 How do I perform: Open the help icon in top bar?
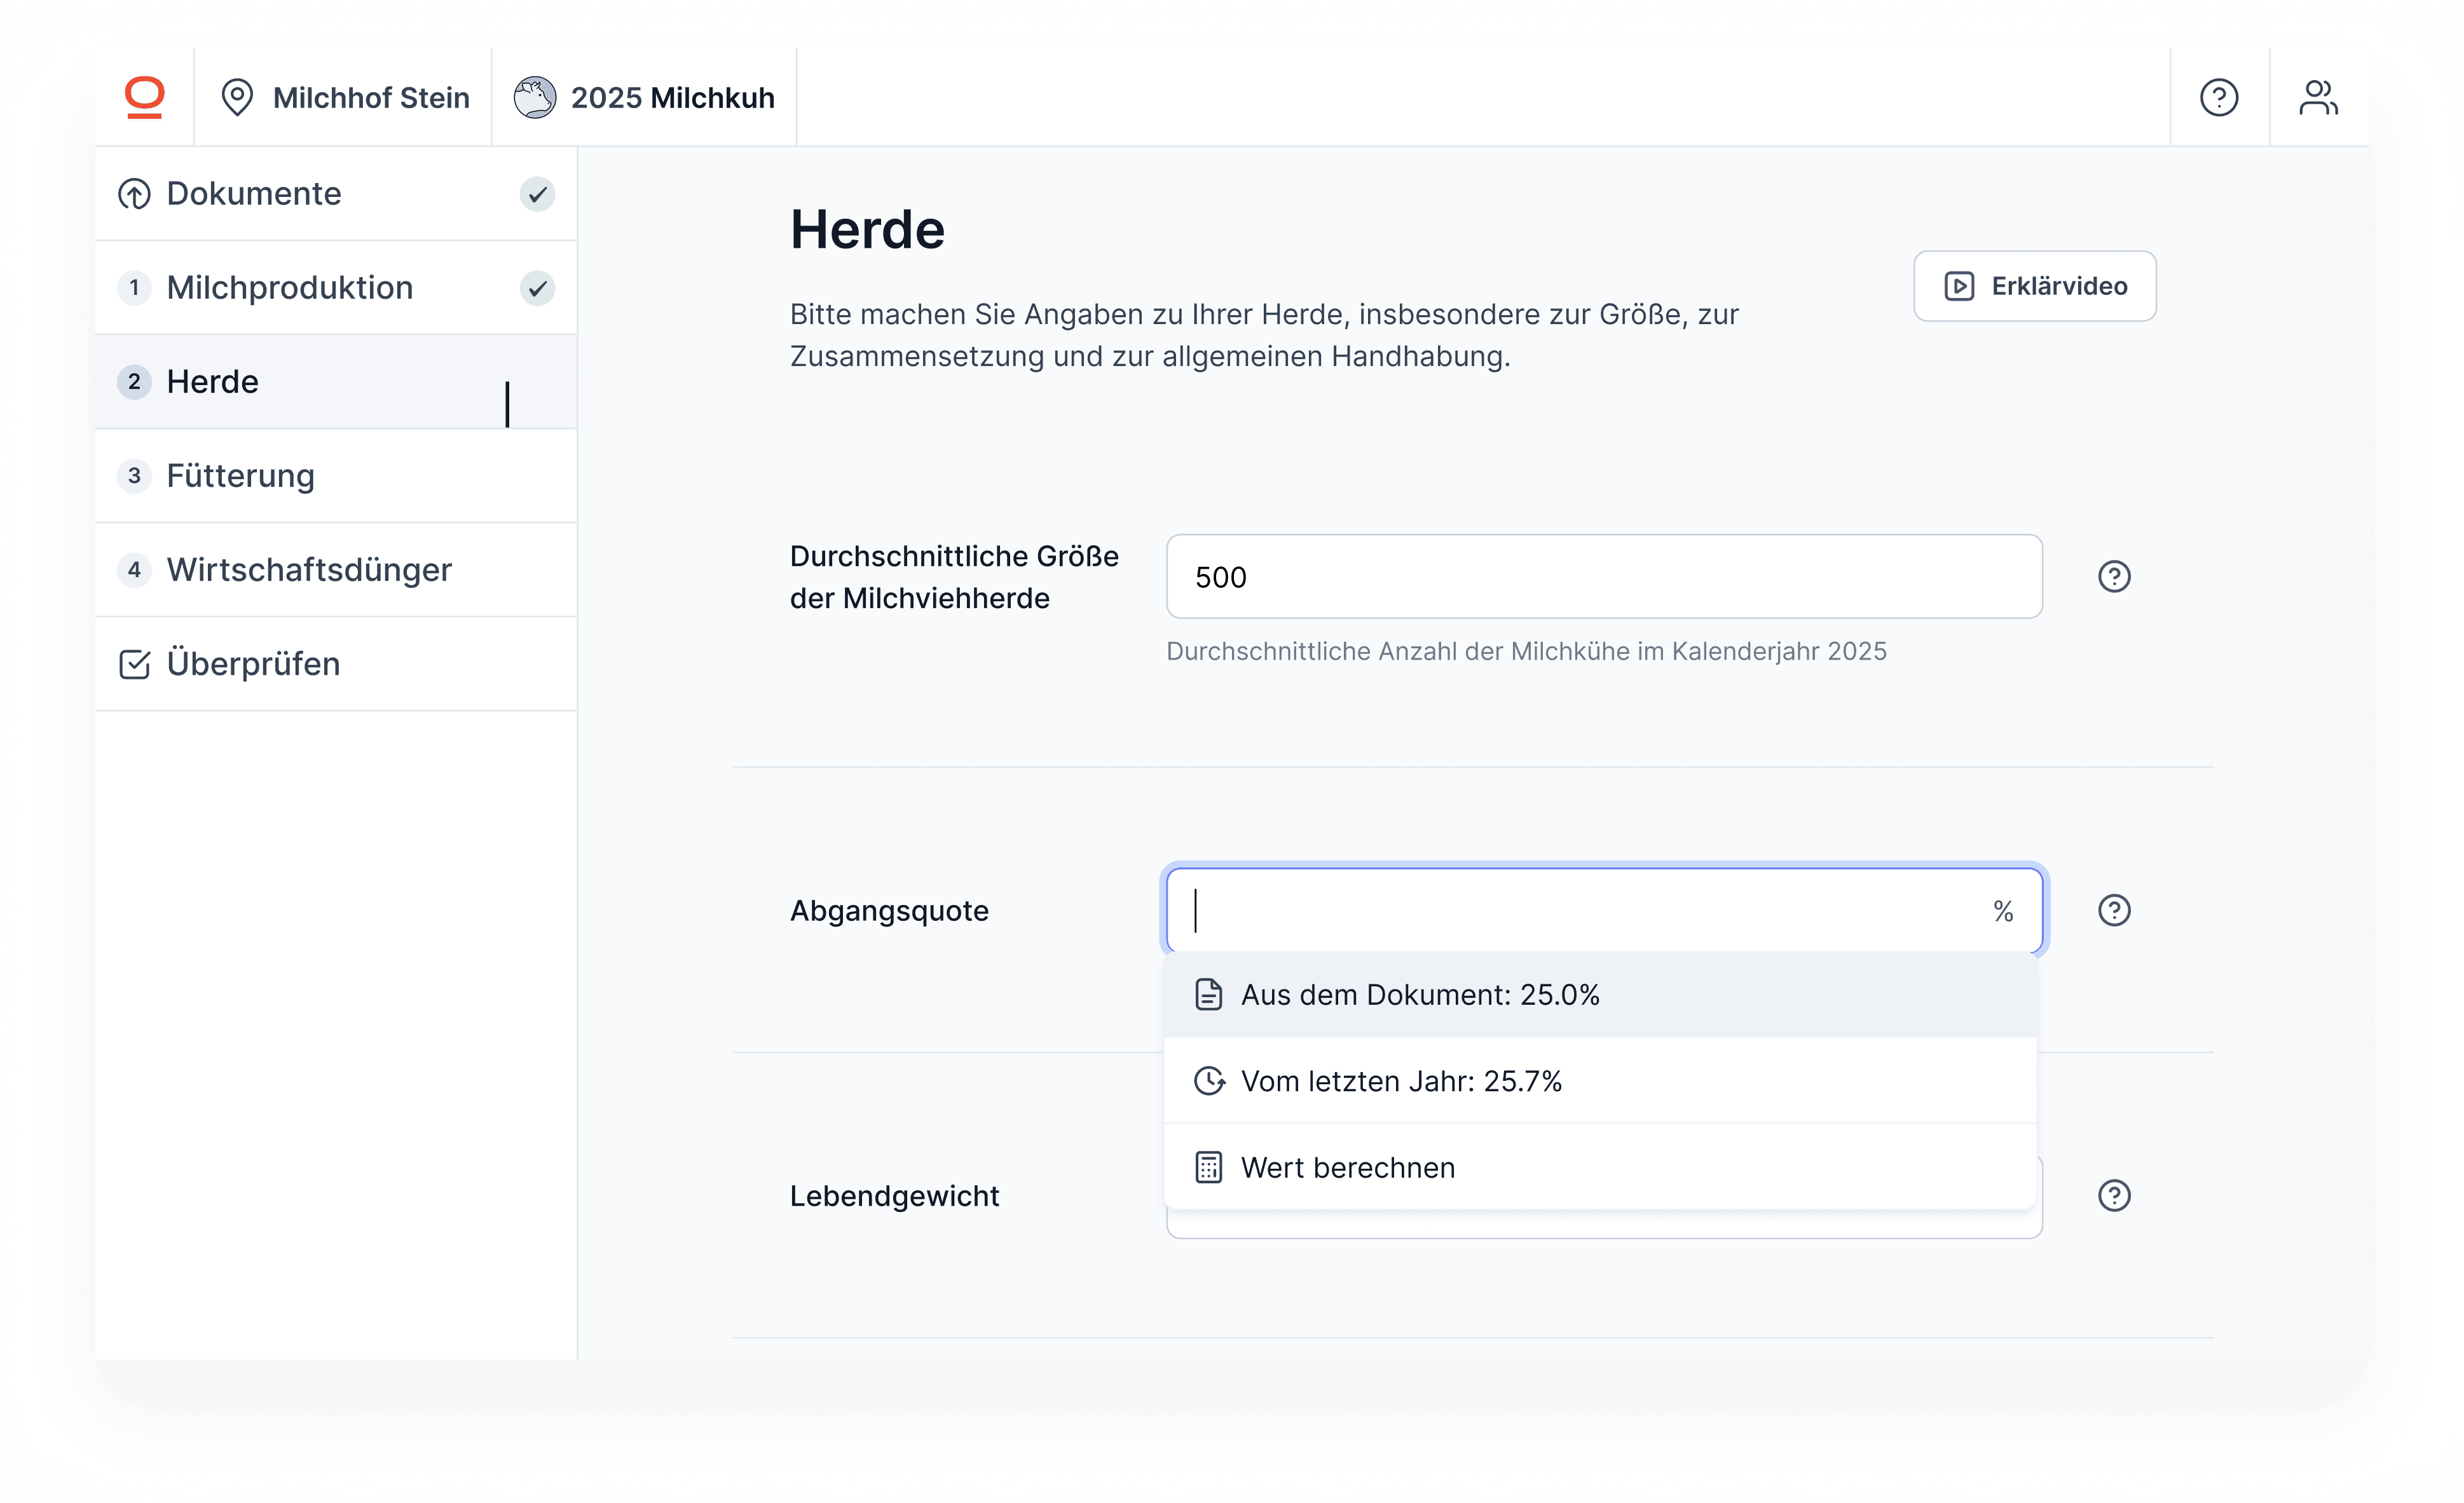[2218, 97]
